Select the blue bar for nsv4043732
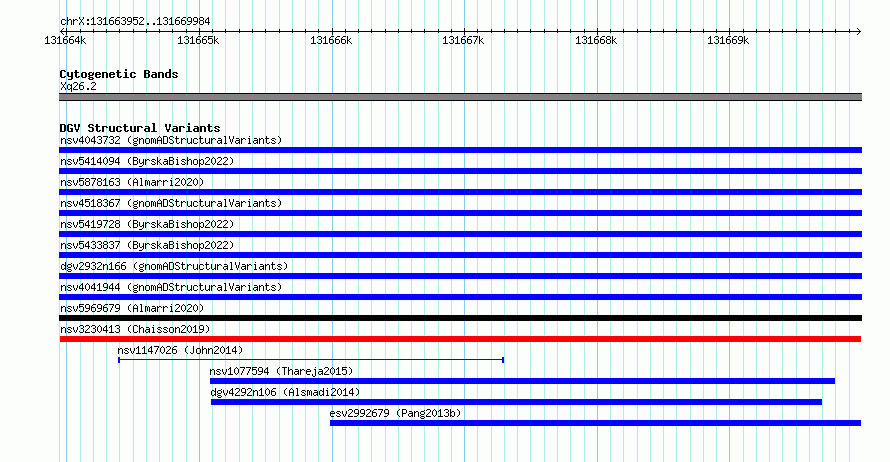890x462 pixels. coord(460,150)
